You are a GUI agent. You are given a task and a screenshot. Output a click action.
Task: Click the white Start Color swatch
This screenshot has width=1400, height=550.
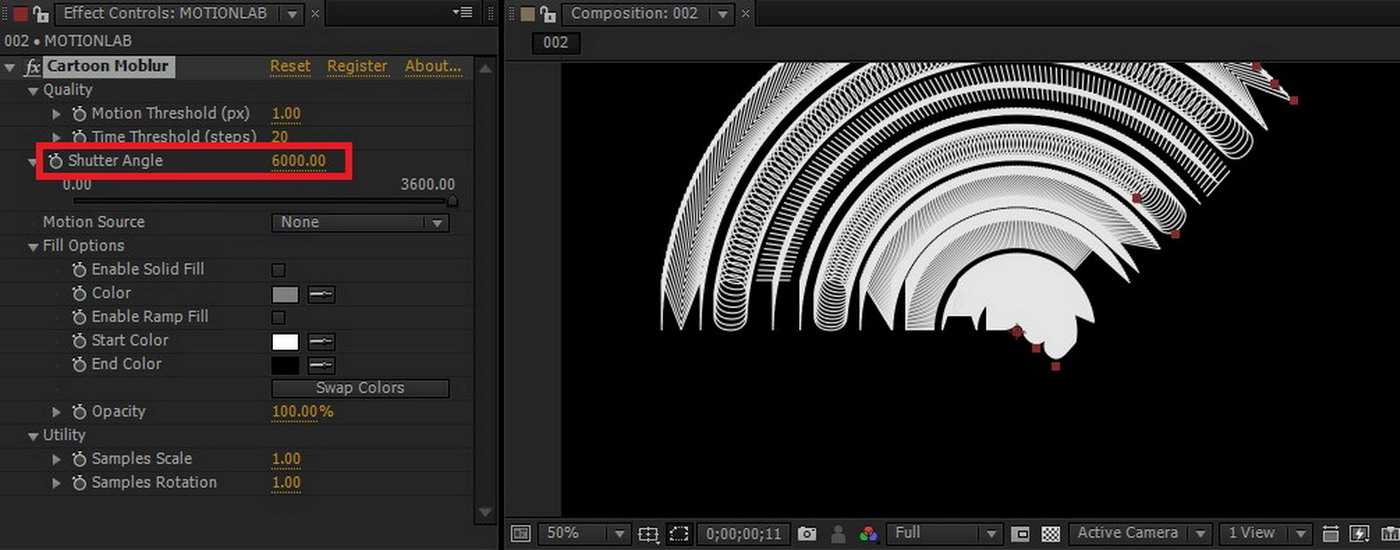click(x=285, y=341)
